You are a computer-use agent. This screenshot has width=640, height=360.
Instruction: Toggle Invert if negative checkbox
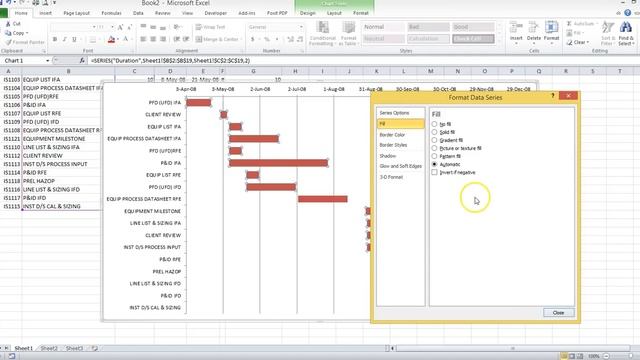(434, 172)
